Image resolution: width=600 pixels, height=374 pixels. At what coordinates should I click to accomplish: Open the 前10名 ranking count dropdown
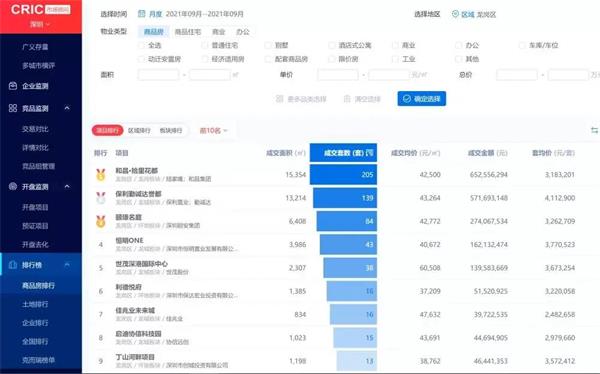click(214, 131)
